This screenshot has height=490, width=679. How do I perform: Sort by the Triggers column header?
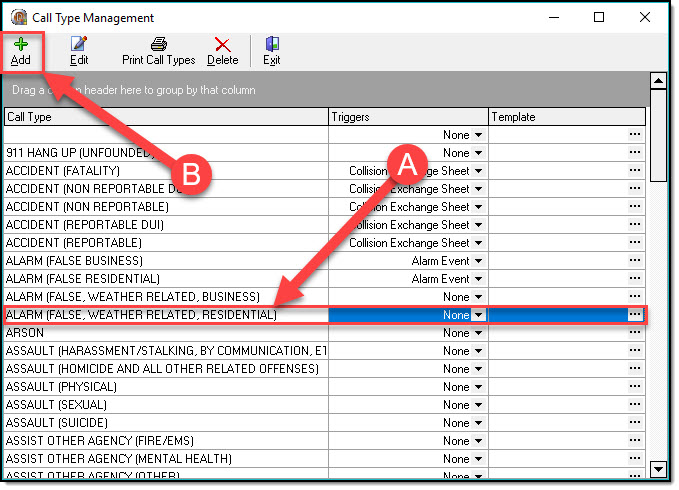[408, 117]
